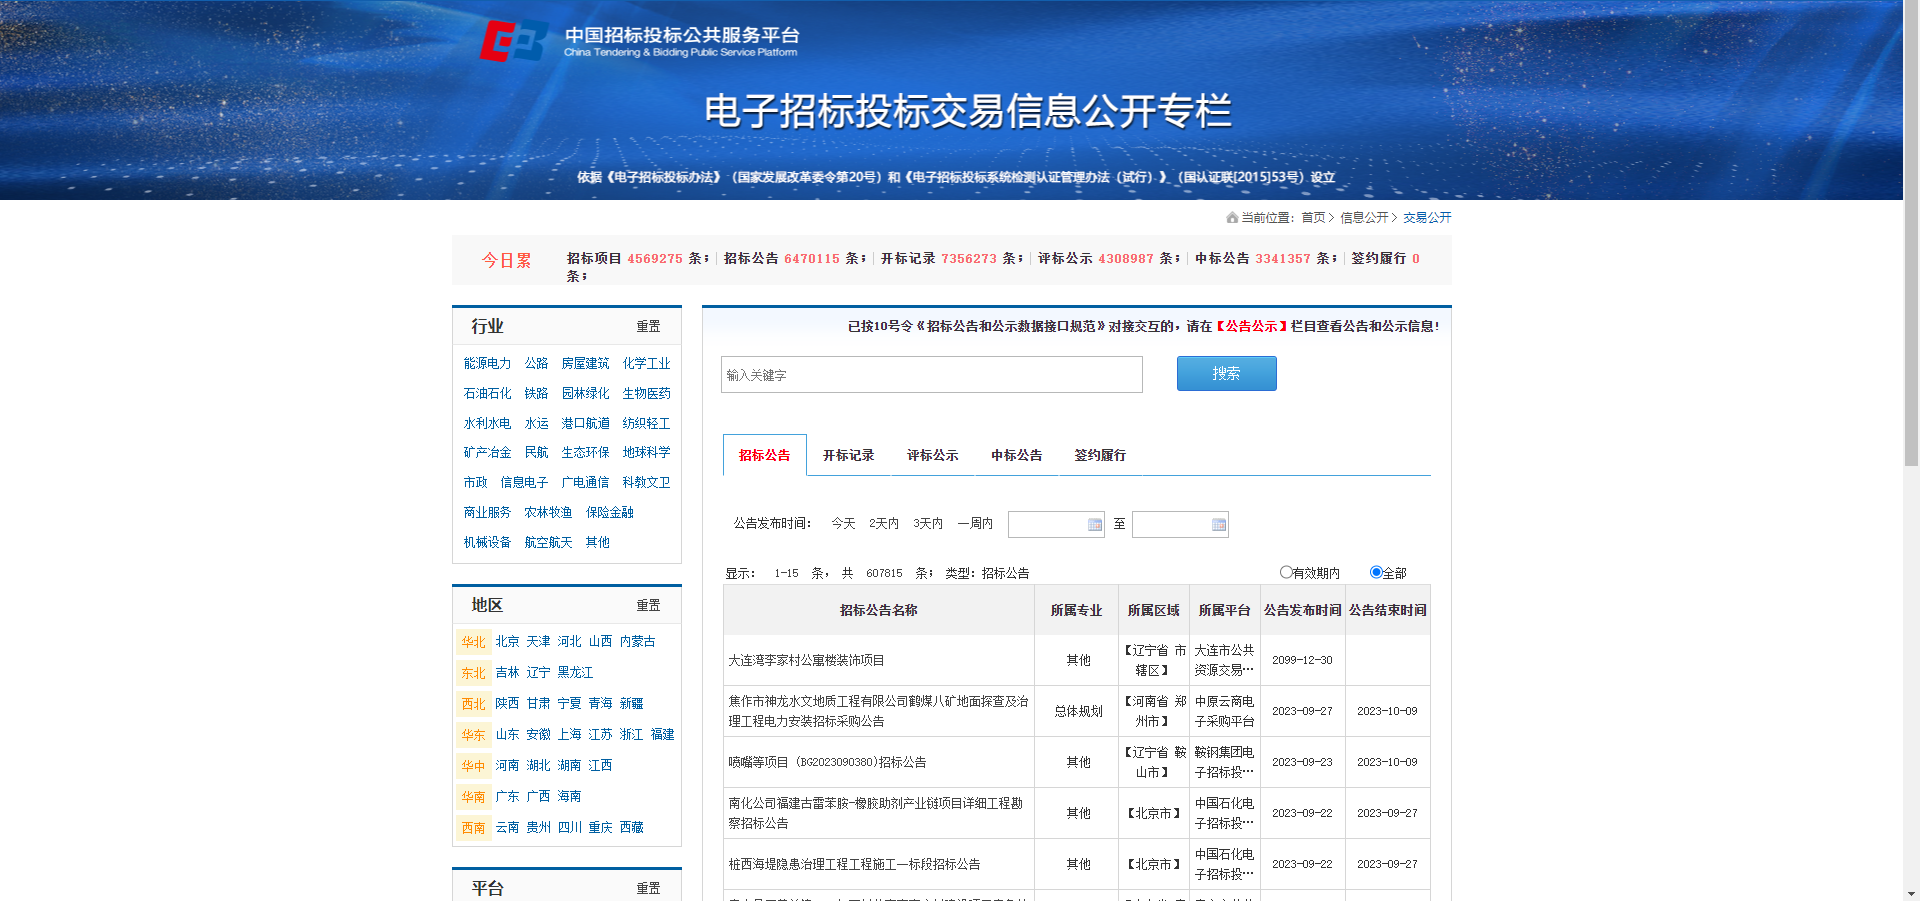The height and width of the screenshot is (901, 1920).
Task: Go to 首页 in the breadcrumb
Action: click(1313, 217)
